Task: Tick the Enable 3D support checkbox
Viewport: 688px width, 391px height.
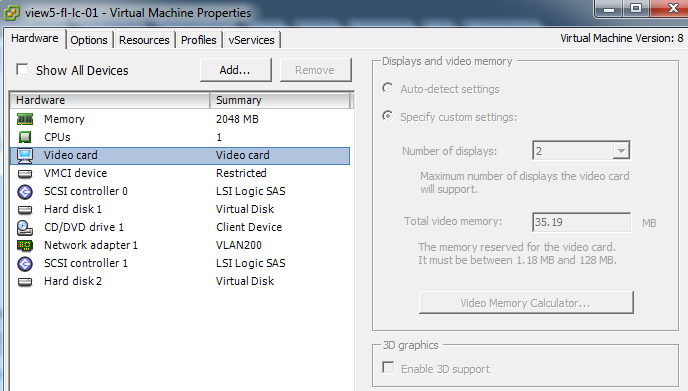Action: pos(388,367)
